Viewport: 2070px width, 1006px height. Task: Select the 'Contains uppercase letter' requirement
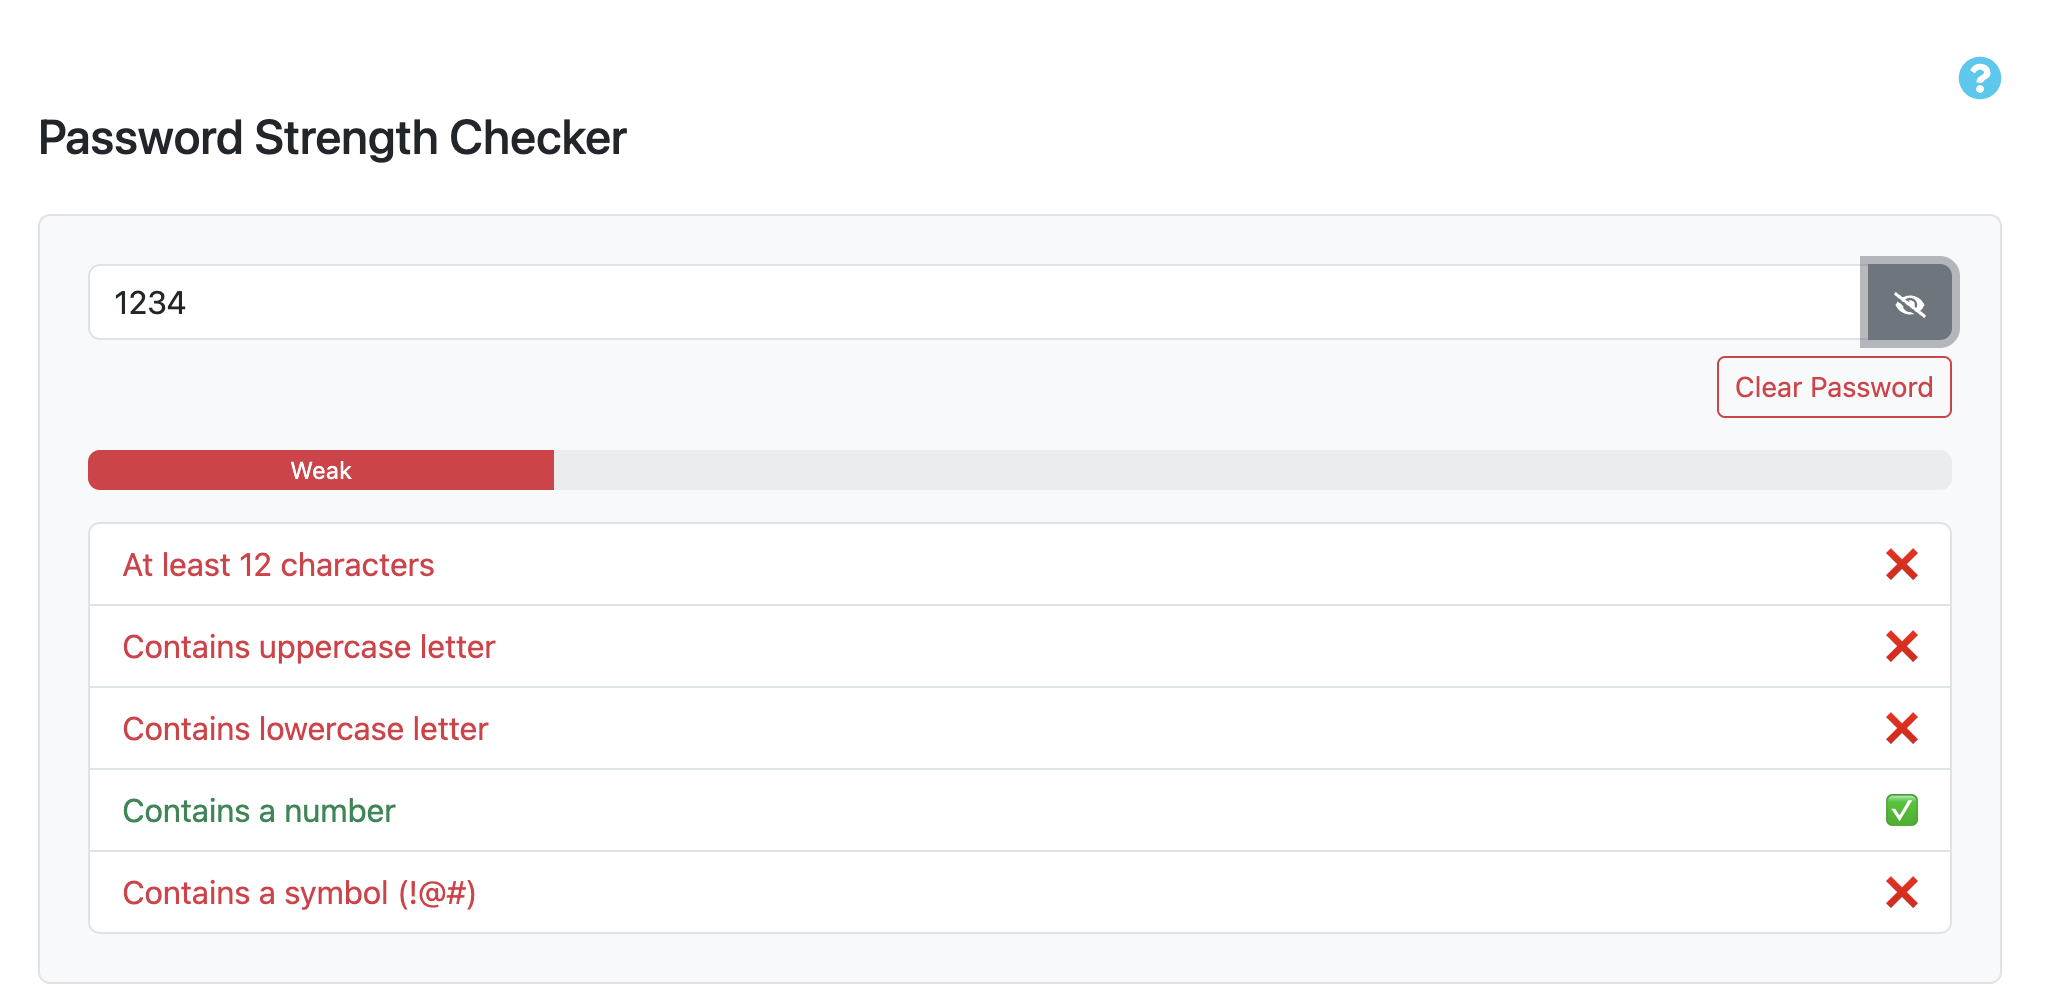click(x=309, y=647)
